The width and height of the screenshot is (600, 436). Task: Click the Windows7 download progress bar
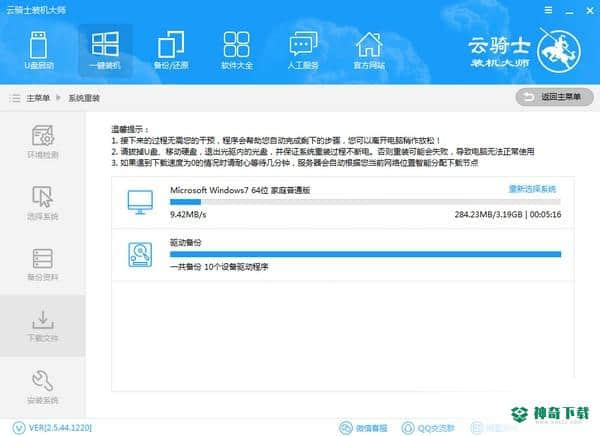[x=365, y=202]
